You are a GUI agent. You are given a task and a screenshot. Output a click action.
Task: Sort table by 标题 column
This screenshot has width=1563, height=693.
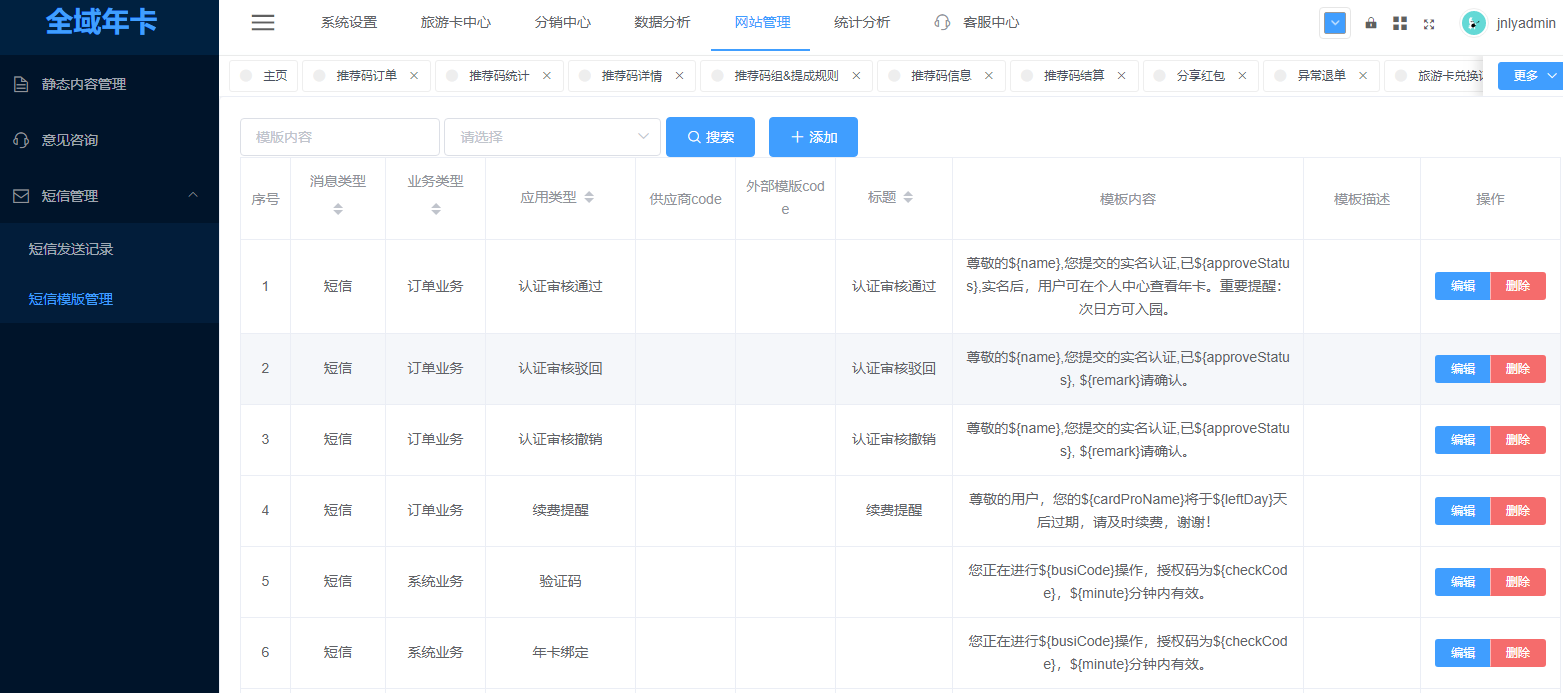(x=908, y=198)
